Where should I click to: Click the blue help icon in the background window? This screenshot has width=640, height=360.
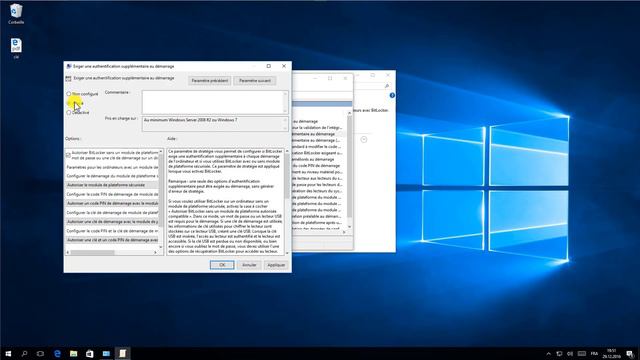click(x=392, y=96)
